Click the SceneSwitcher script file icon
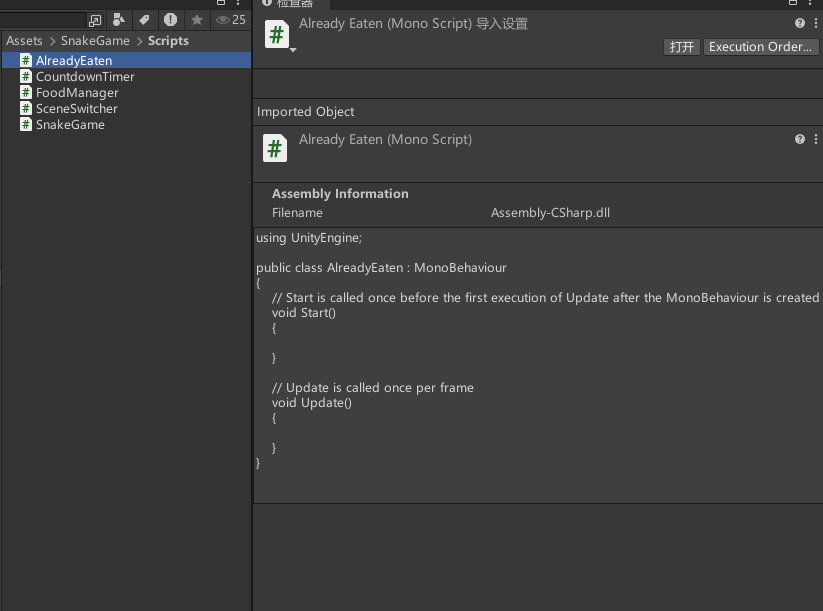The image size is (823, 611). pos(26,109)
